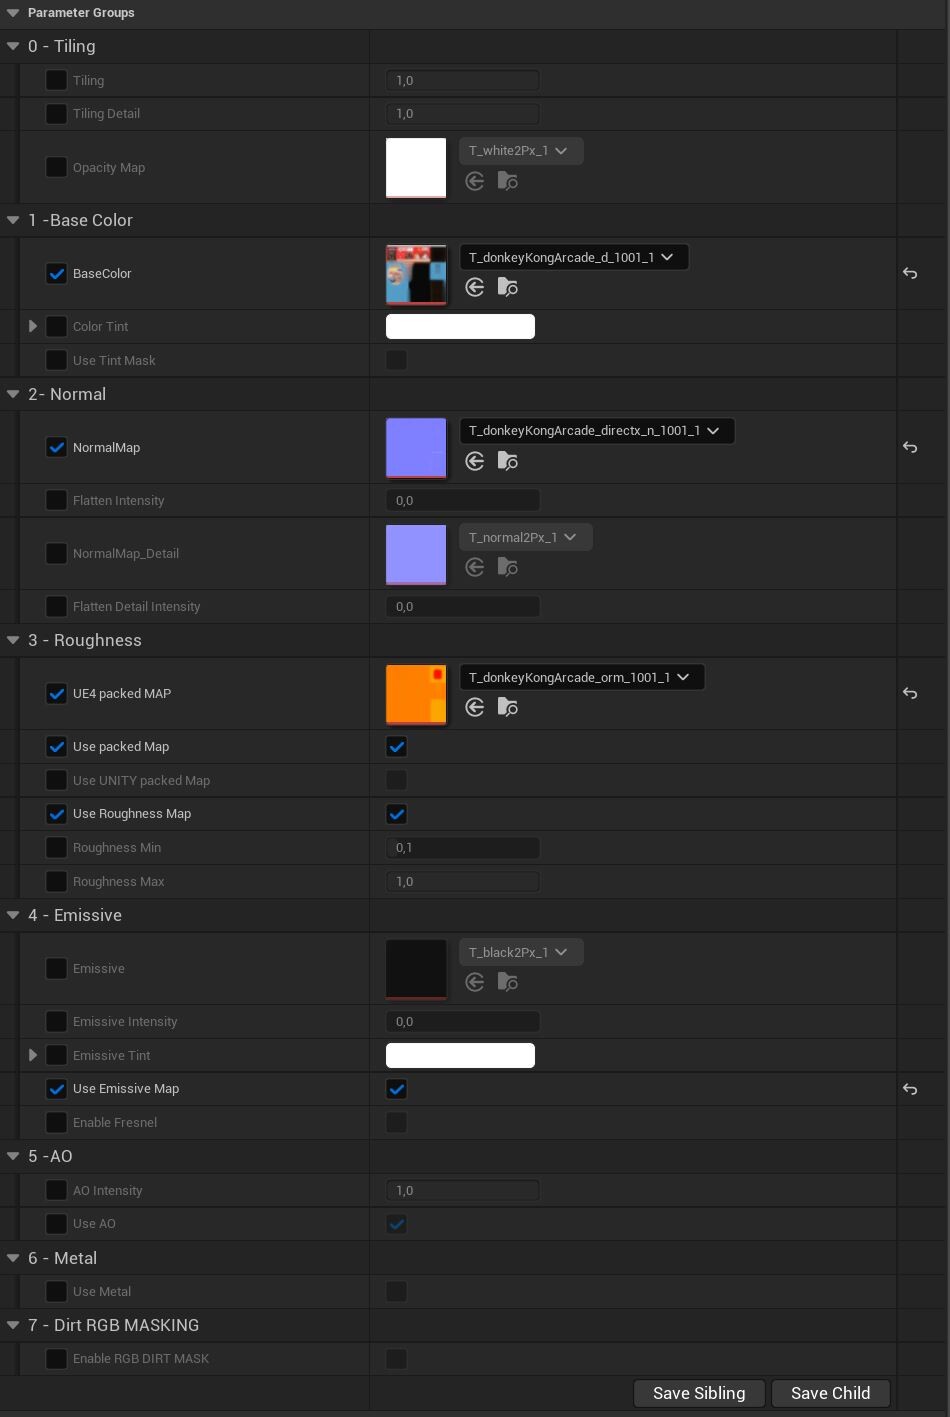Screen dimensions: 950x1417
Task: Reset NormalMap parameter to default
Action: point(910,447)
